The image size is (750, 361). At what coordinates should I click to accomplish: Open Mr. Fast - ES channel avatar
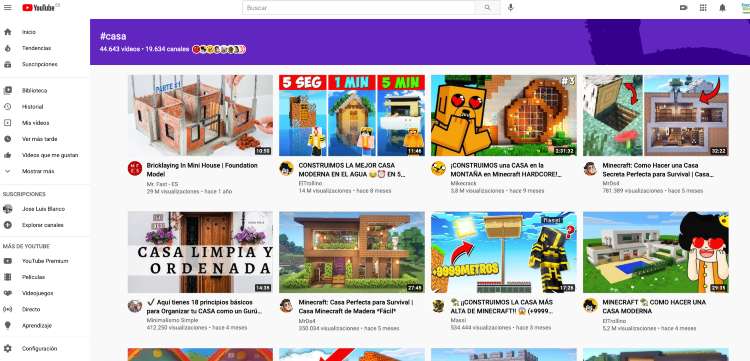tap(135, 168)
